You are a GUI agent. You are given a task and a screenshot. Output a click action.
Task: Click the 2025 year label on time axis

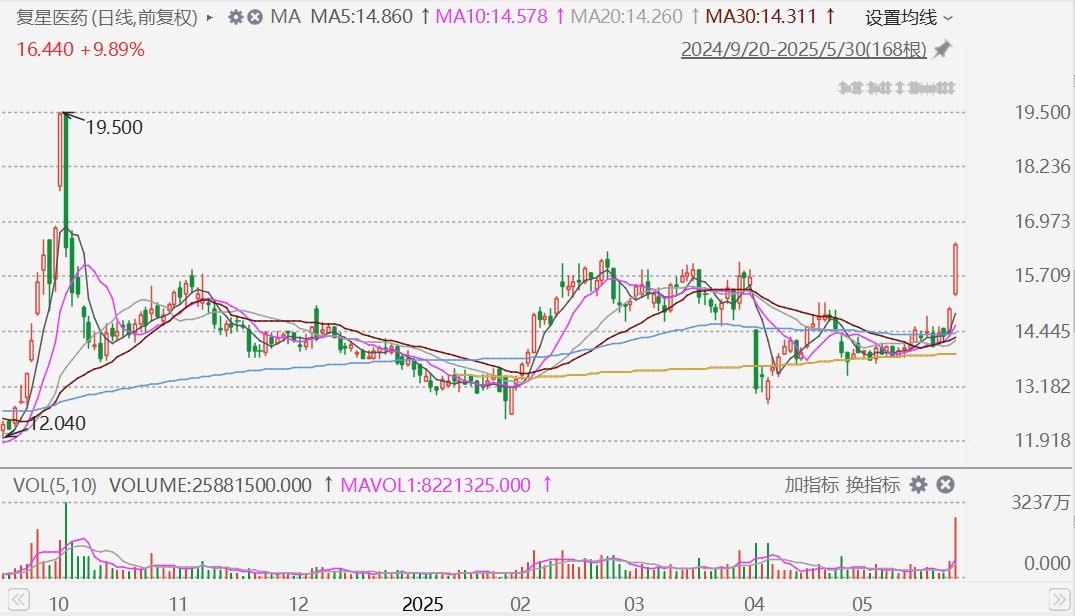click(x=422, y=604)
